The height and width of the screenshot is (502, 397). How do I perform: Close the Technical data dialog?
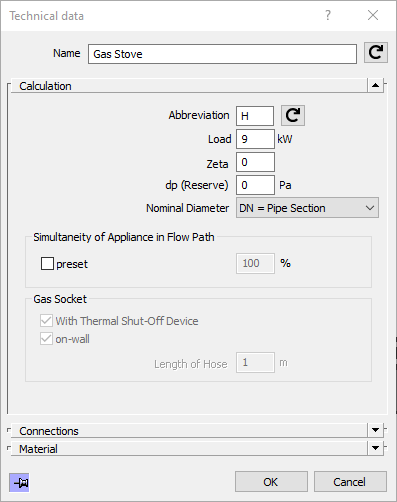point(373,15)
